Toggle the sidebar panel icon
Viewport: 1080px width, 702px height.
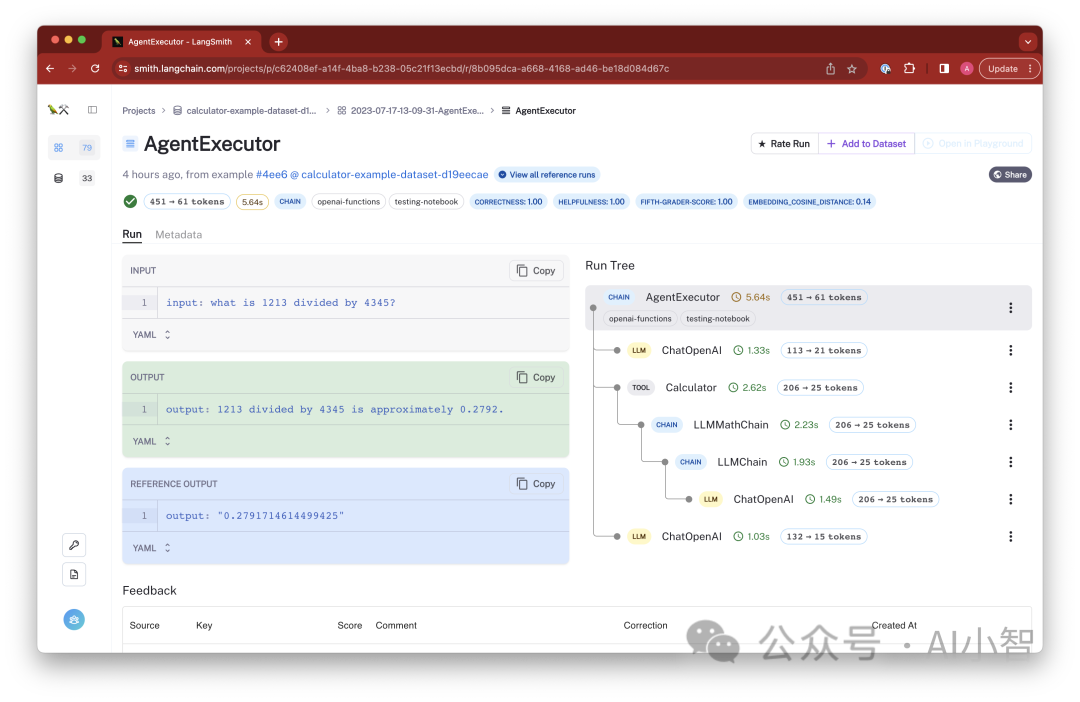click(92, 110)
